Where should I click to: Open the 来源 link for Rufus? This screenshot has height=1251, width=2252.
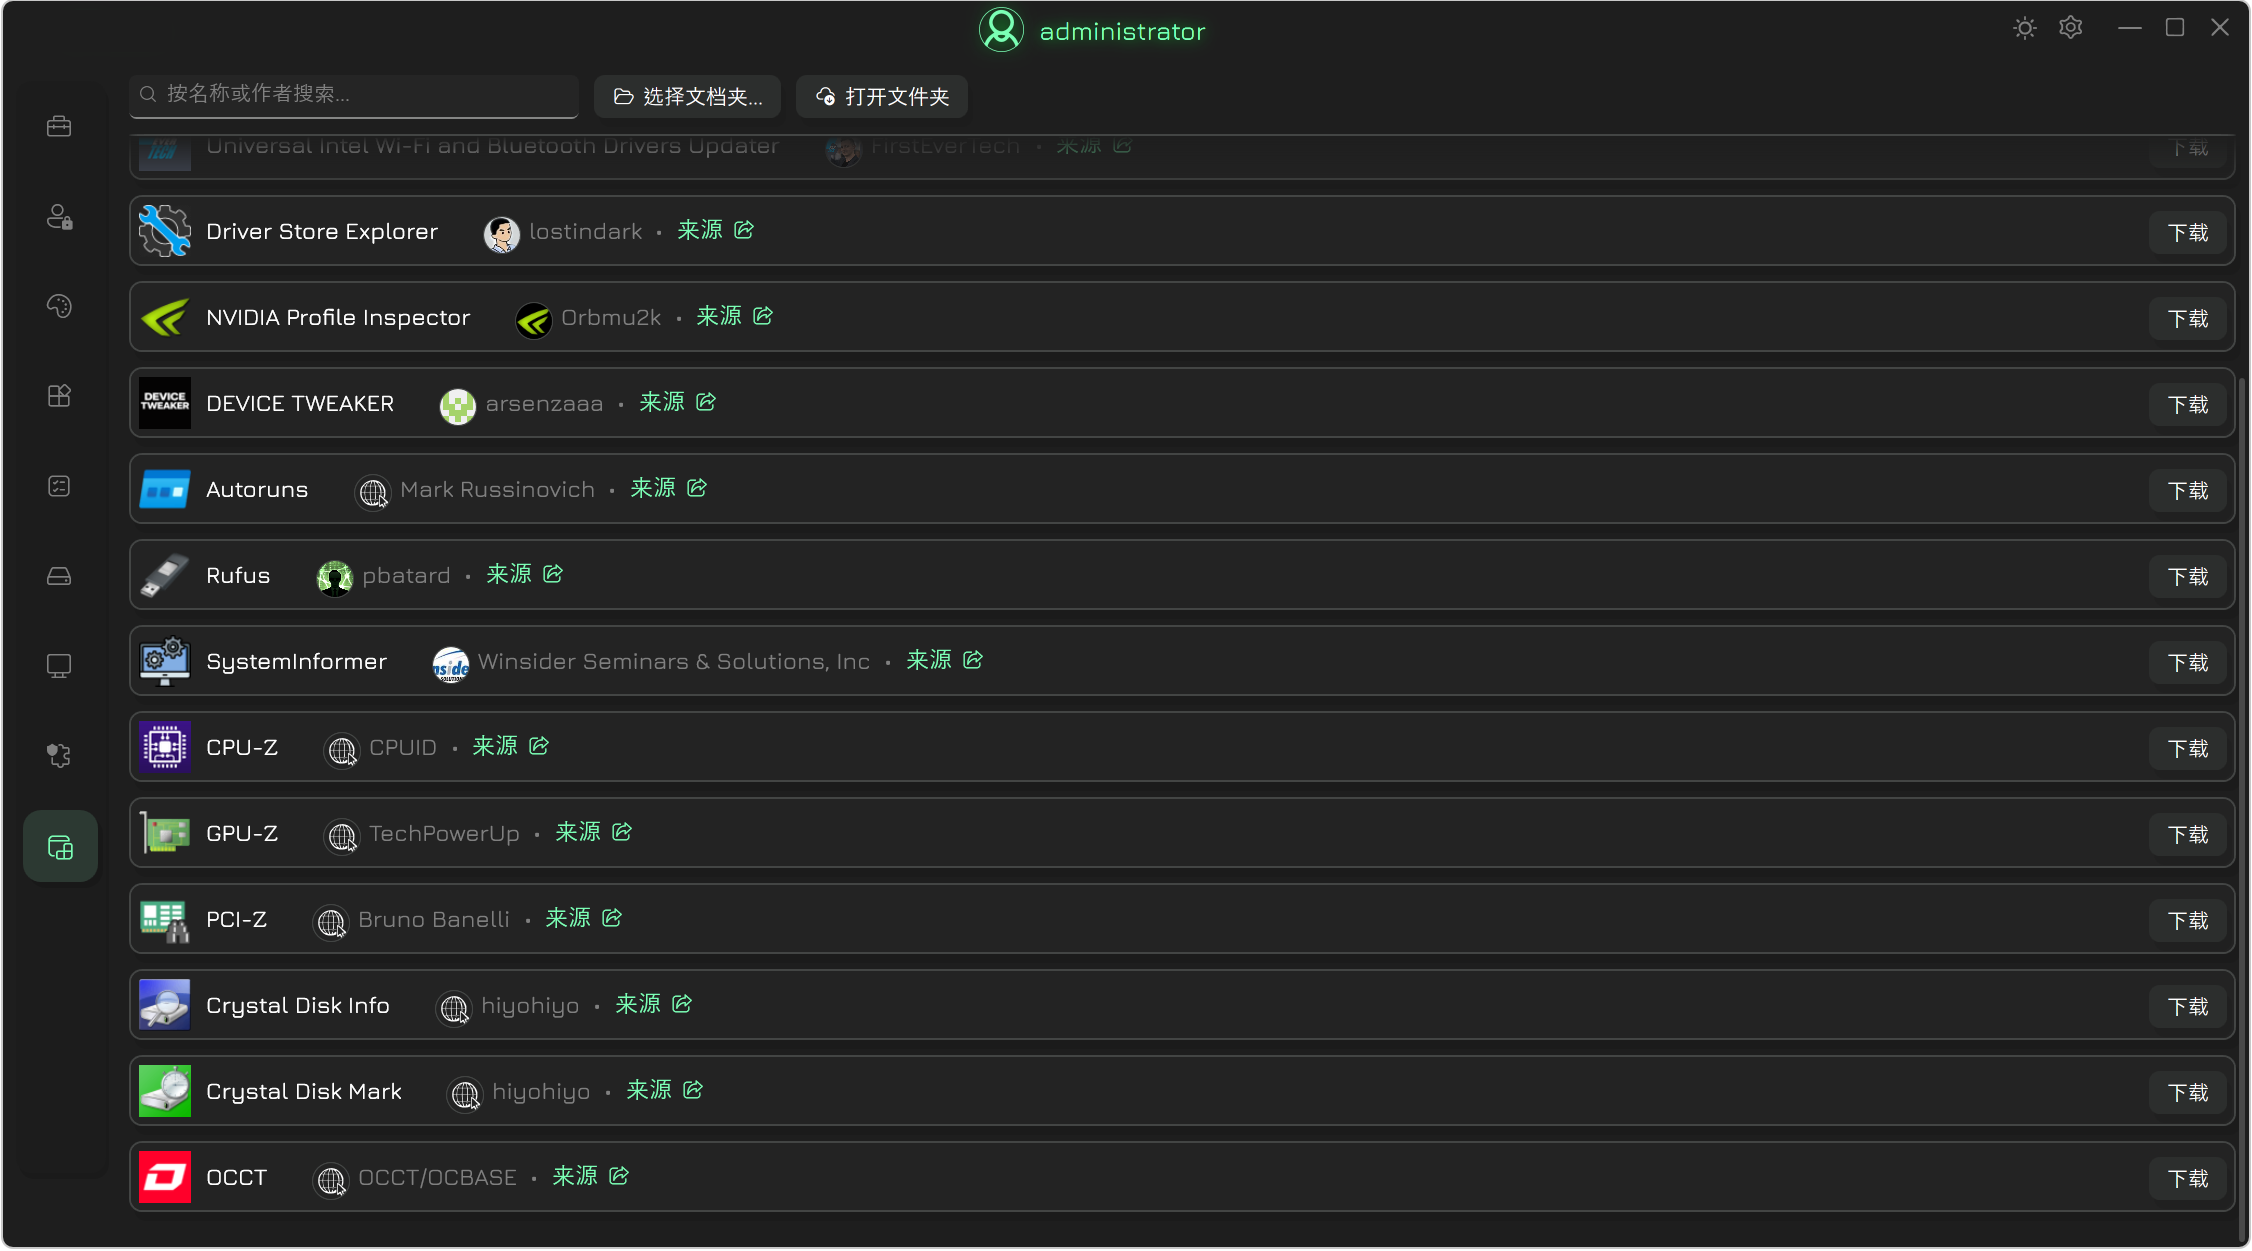[x=525, y=574]
